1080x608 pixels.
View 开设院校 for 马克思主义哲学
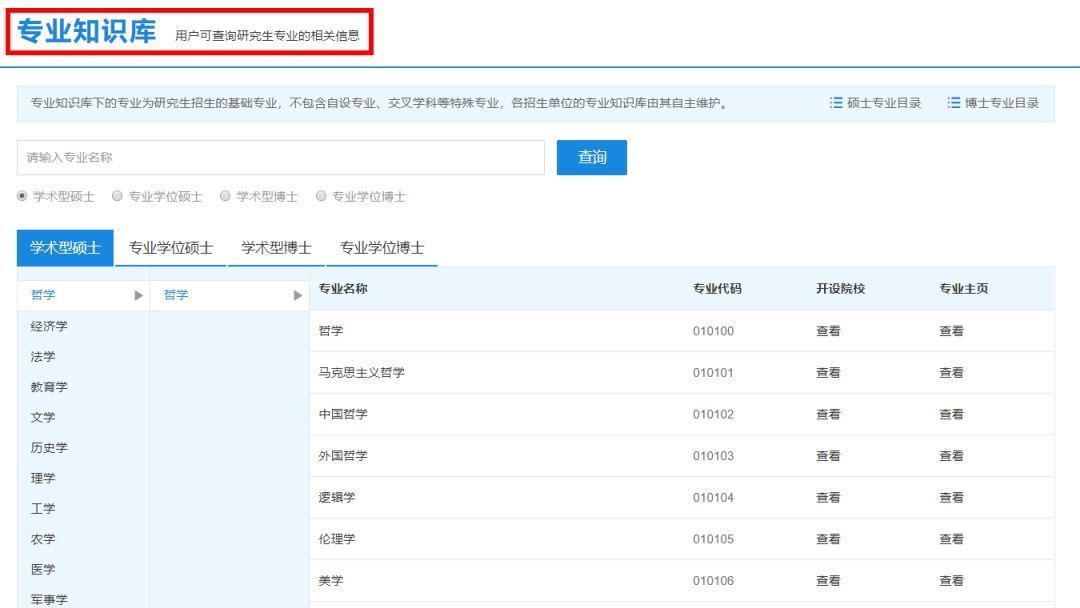coord(827,372)
